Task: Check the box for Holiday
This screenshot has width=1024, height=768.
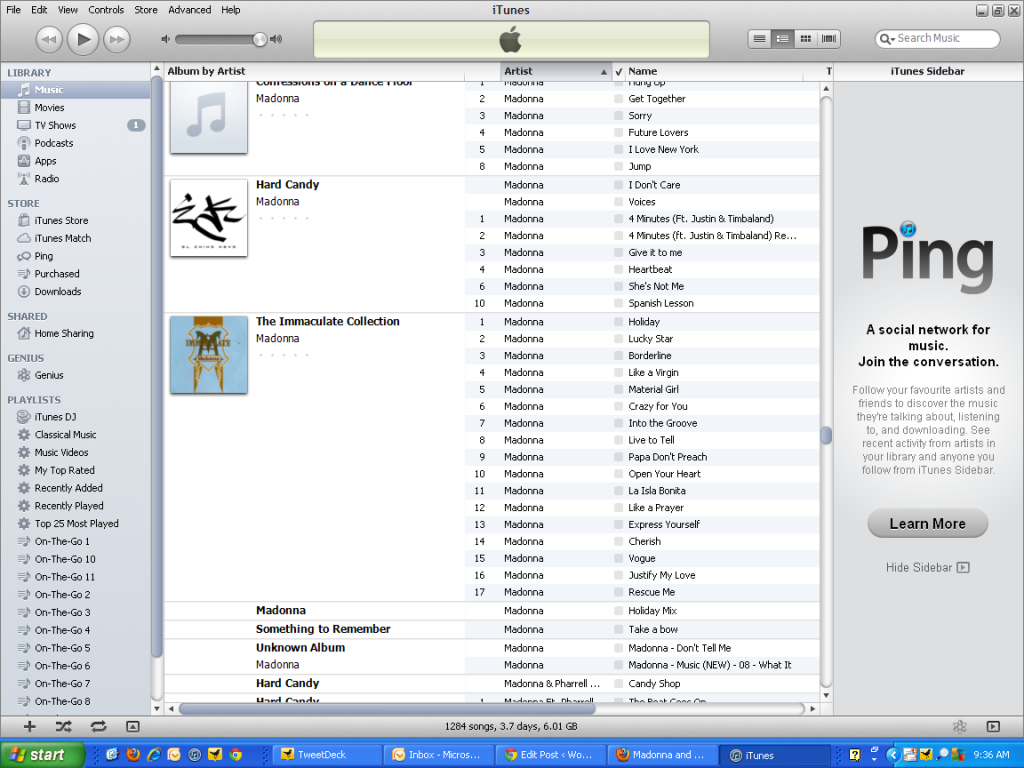Action: pos(618,322)
